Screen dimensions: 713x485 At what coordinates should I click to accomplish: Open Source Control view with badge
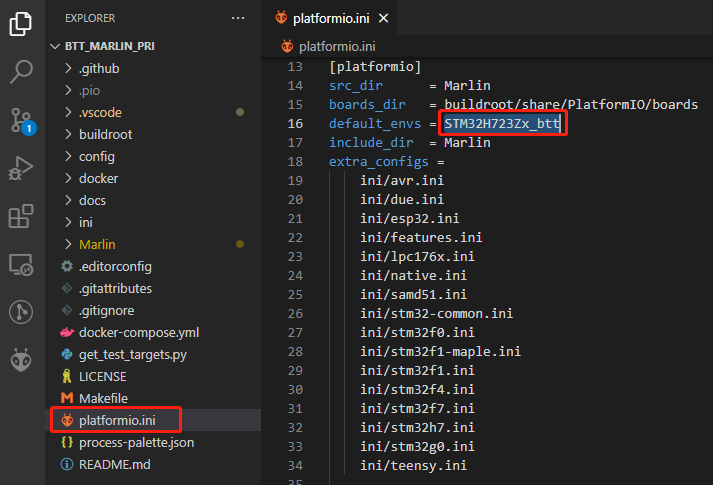(21, 119)
